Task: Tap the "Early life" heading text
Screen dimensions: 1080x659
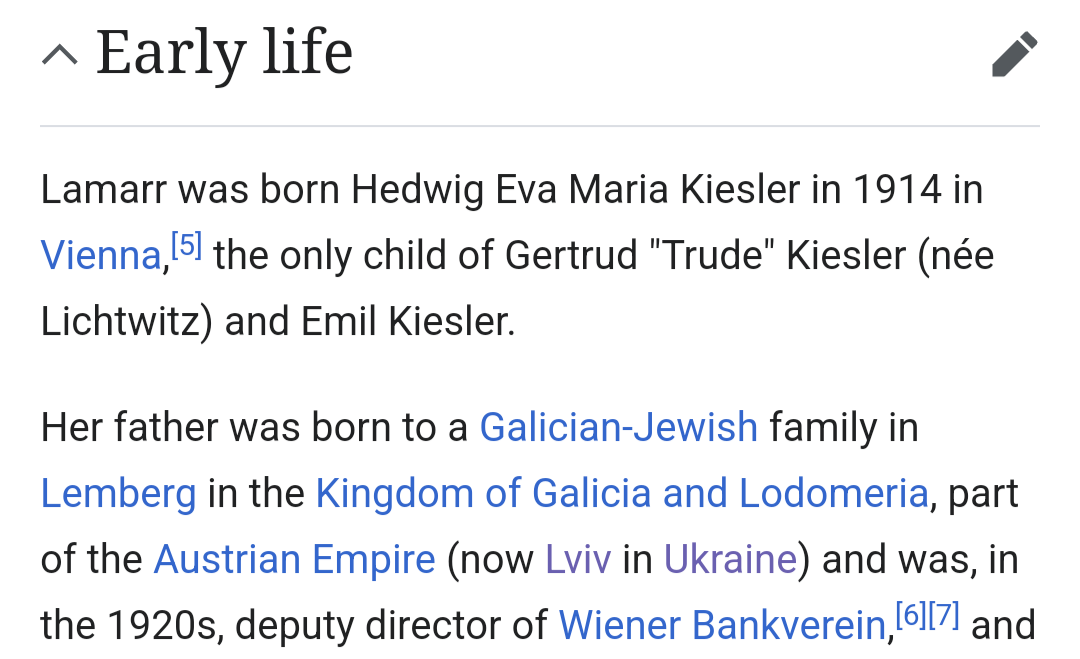Action: 224,53
